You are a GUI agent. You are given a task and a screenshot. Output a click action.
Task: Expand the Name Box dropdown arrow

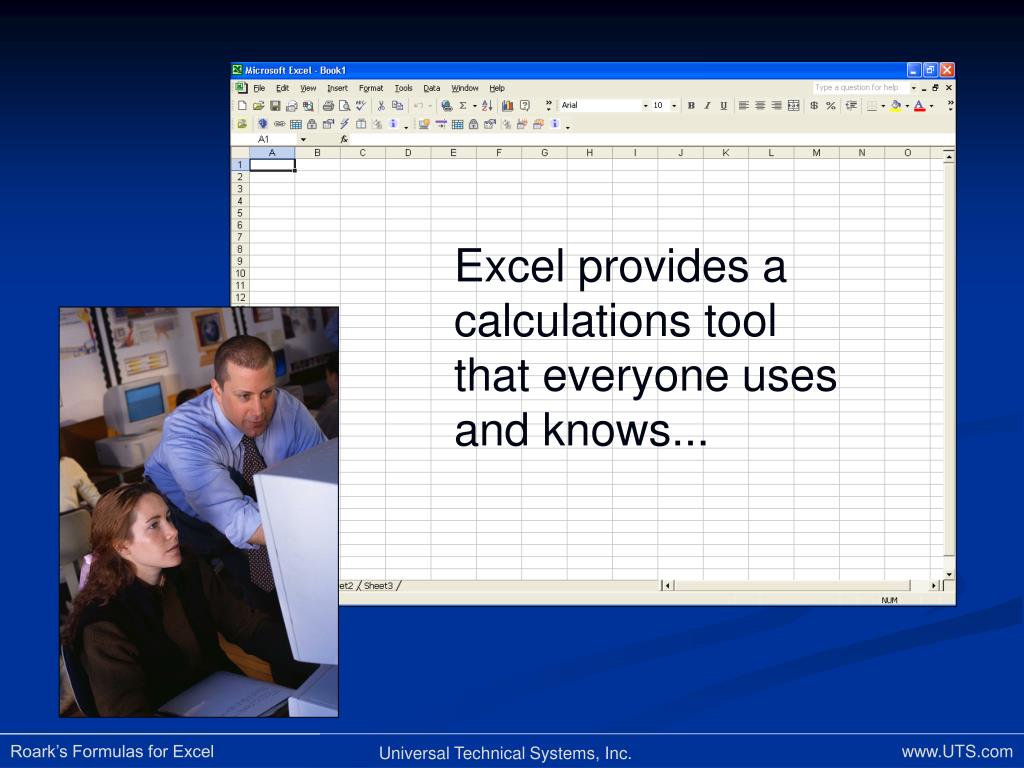coord(303,140)
